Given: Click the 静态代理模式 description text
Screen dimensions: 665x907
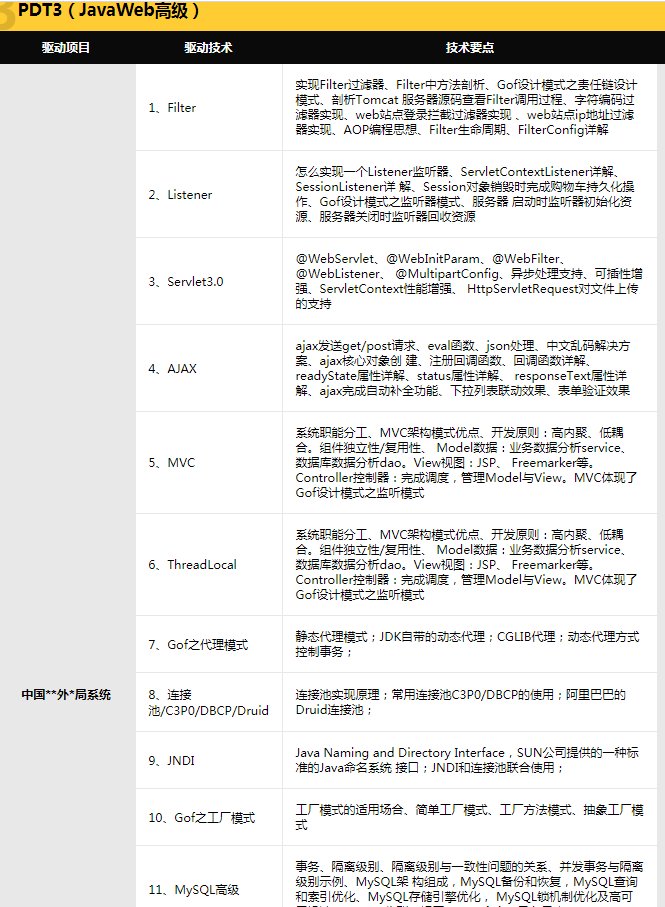Looking at the screenshot, I should click(468, 644).
